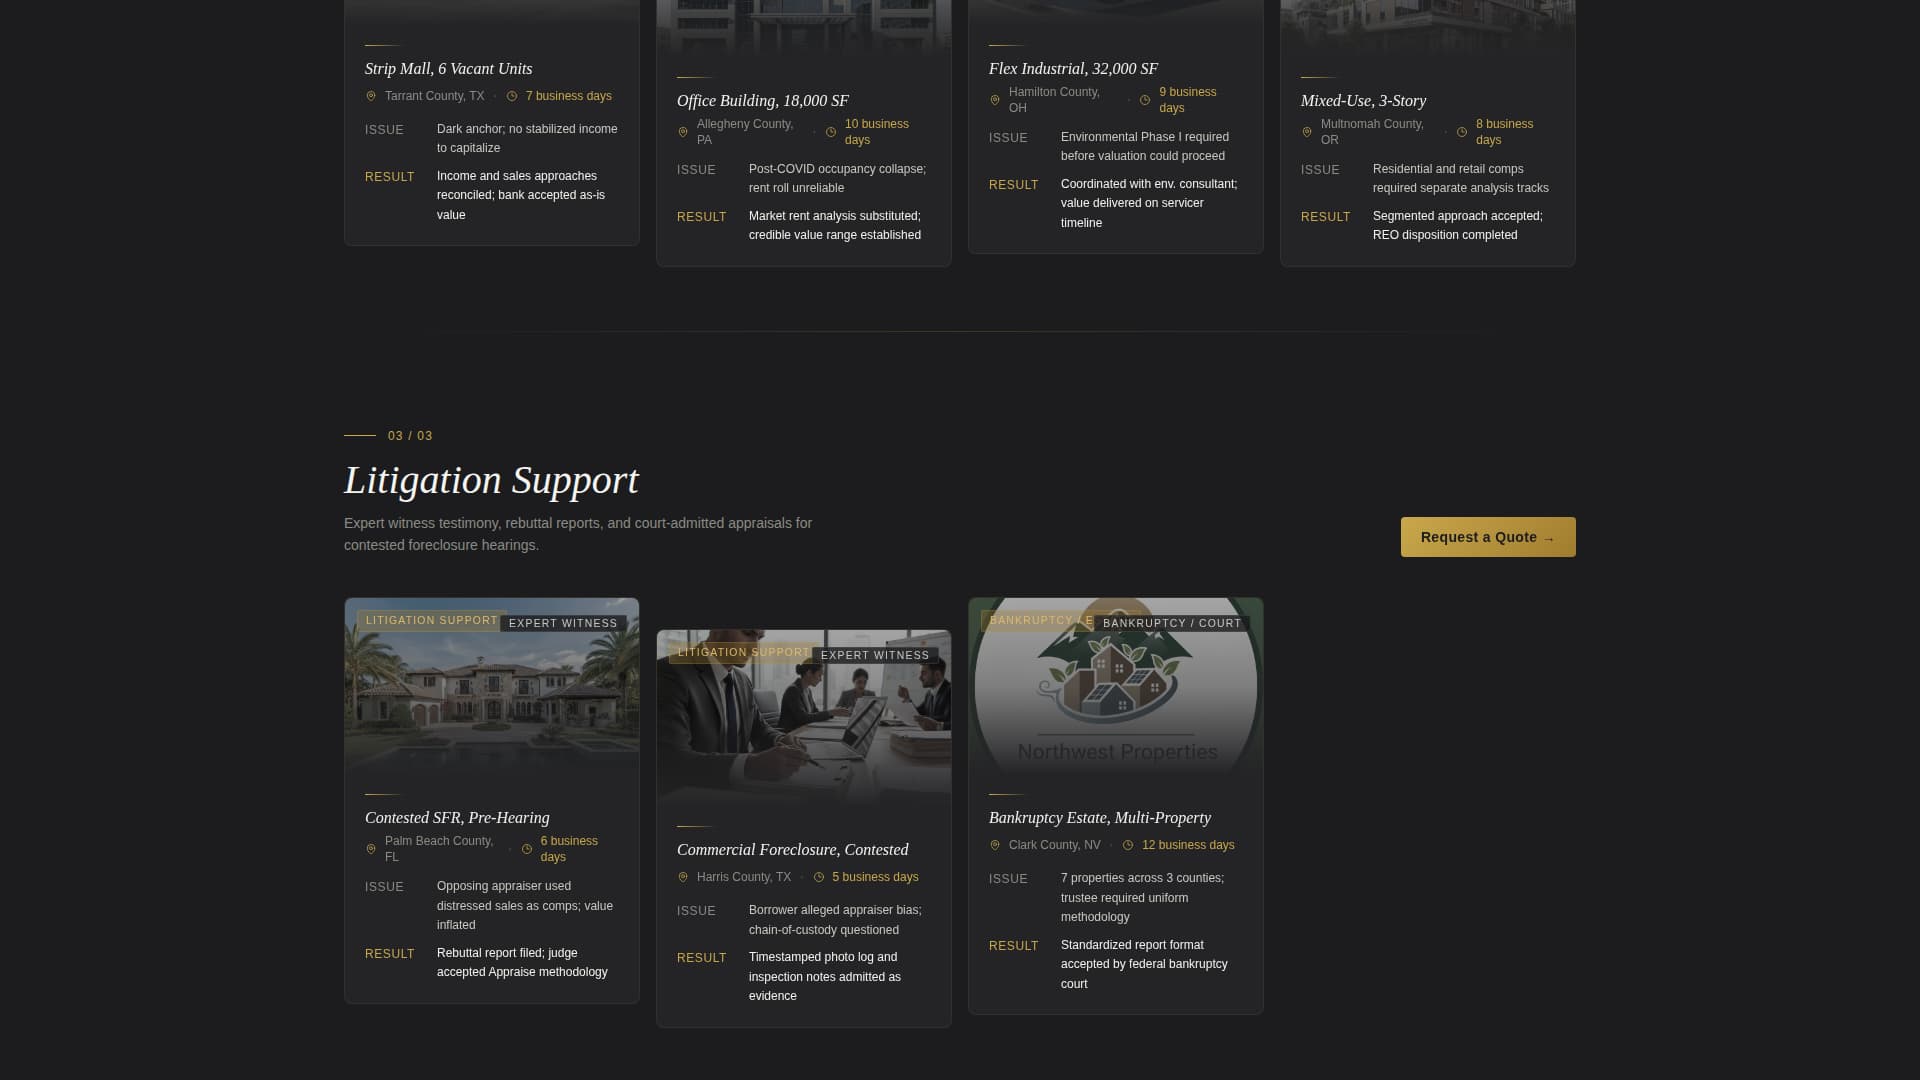1920x1080 pixels.
Task: Click the location pin on Mixed-Use card
Action: [1306, 131]
